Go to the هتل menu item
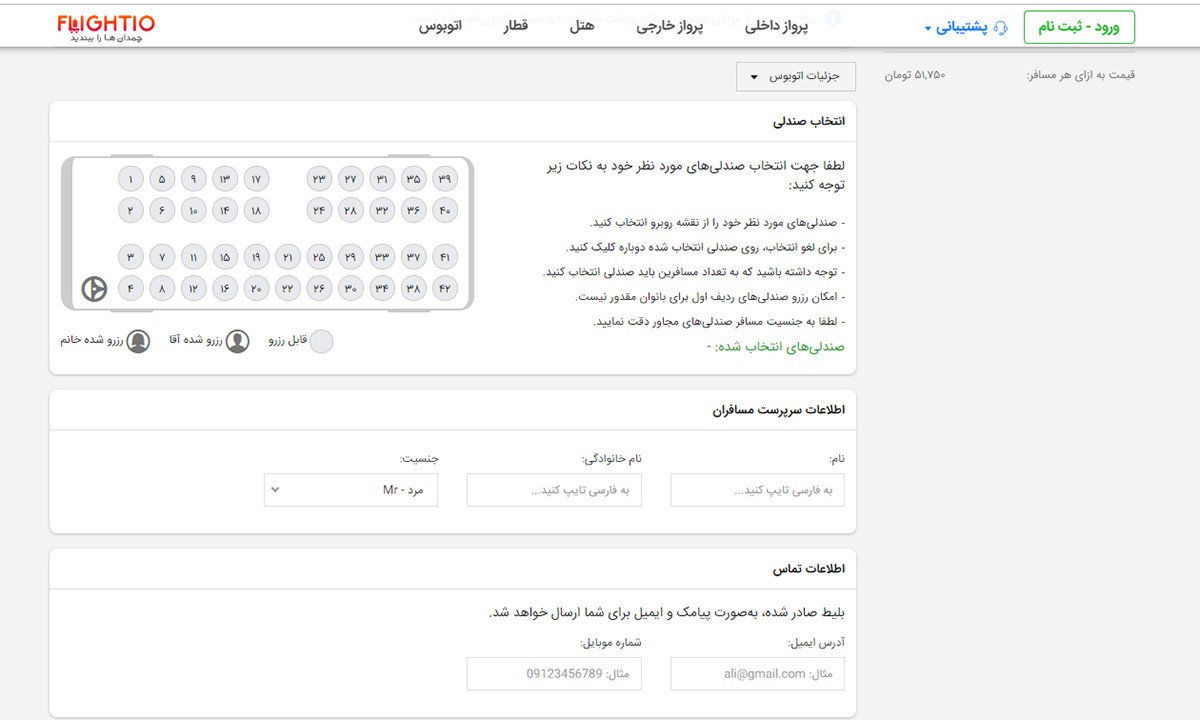The height and width of the screenshot is (720, 1200). (582, 26)
